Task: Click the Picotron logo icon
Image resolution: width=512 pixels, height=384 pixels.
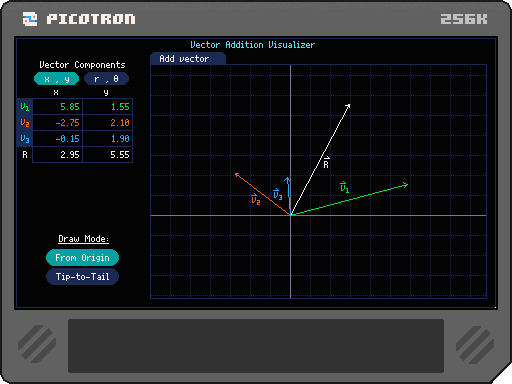Action: pyautogui.click(x=30, y=19)
